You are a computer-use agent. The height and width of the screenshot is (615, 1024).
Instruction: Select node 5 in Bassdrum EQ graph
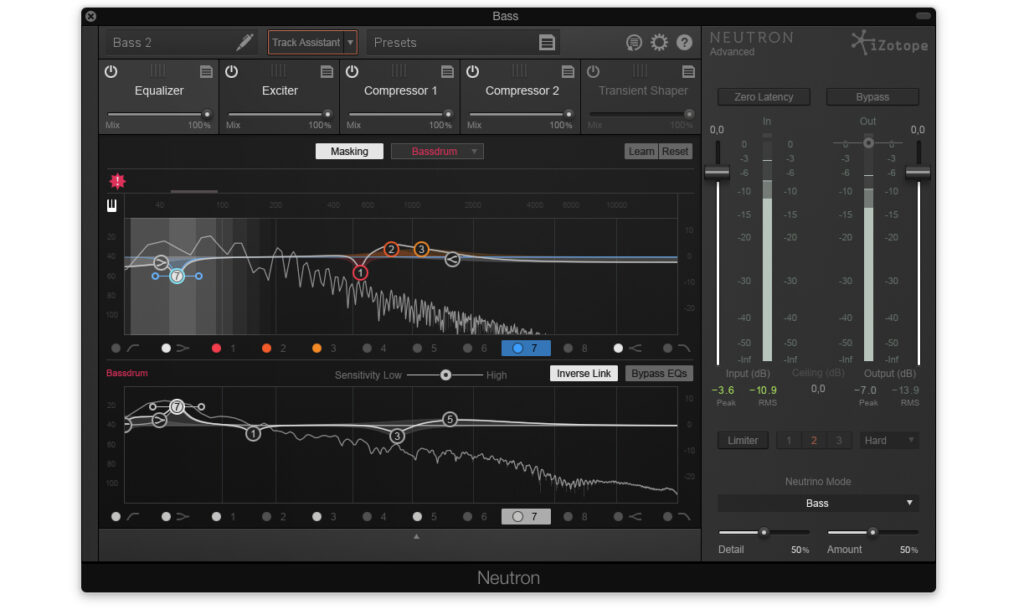[x=449, y=419]
